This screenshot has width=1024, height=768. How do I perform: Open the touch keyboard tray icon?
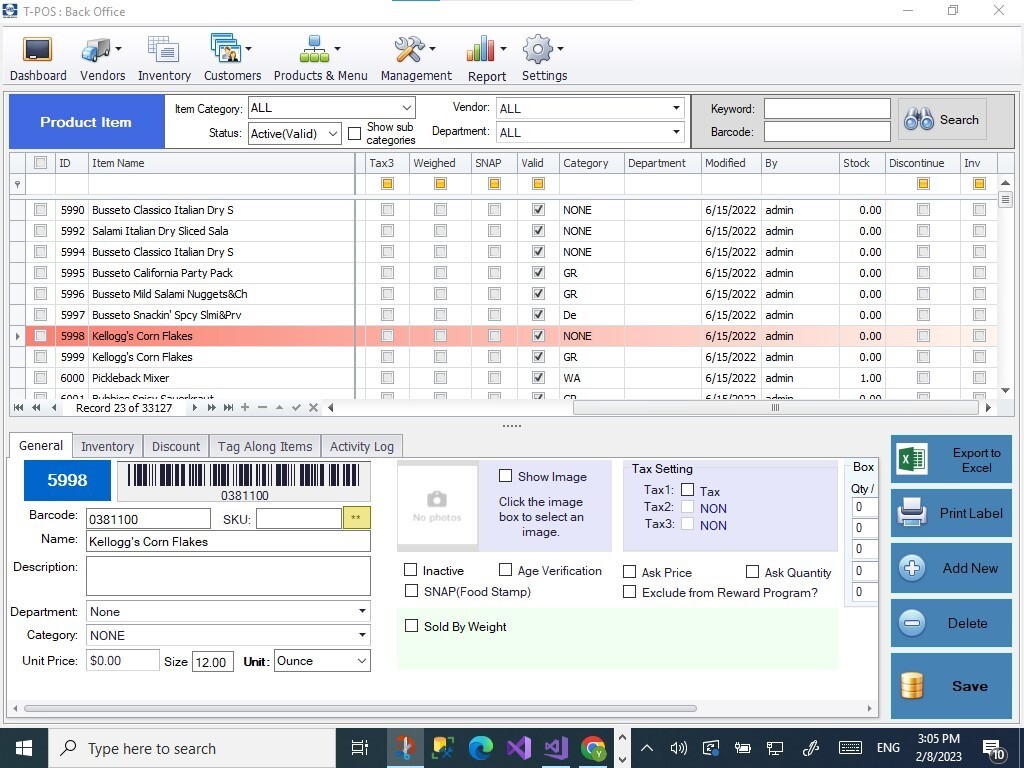[850, 748]
